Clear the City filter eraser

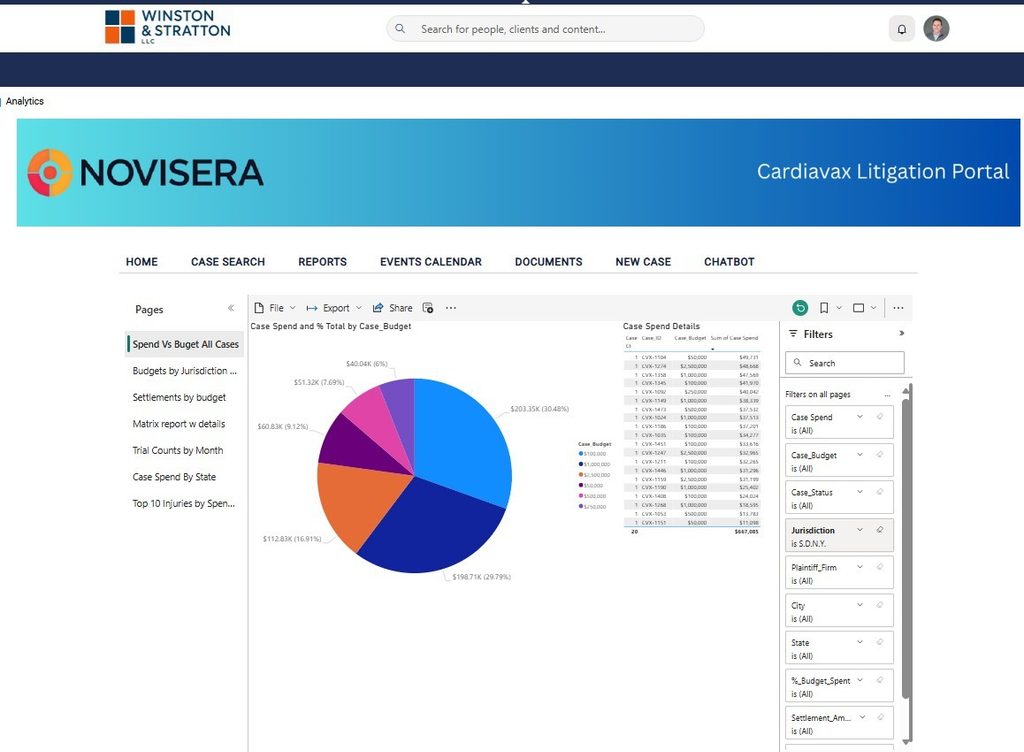[x=880, y=604]
